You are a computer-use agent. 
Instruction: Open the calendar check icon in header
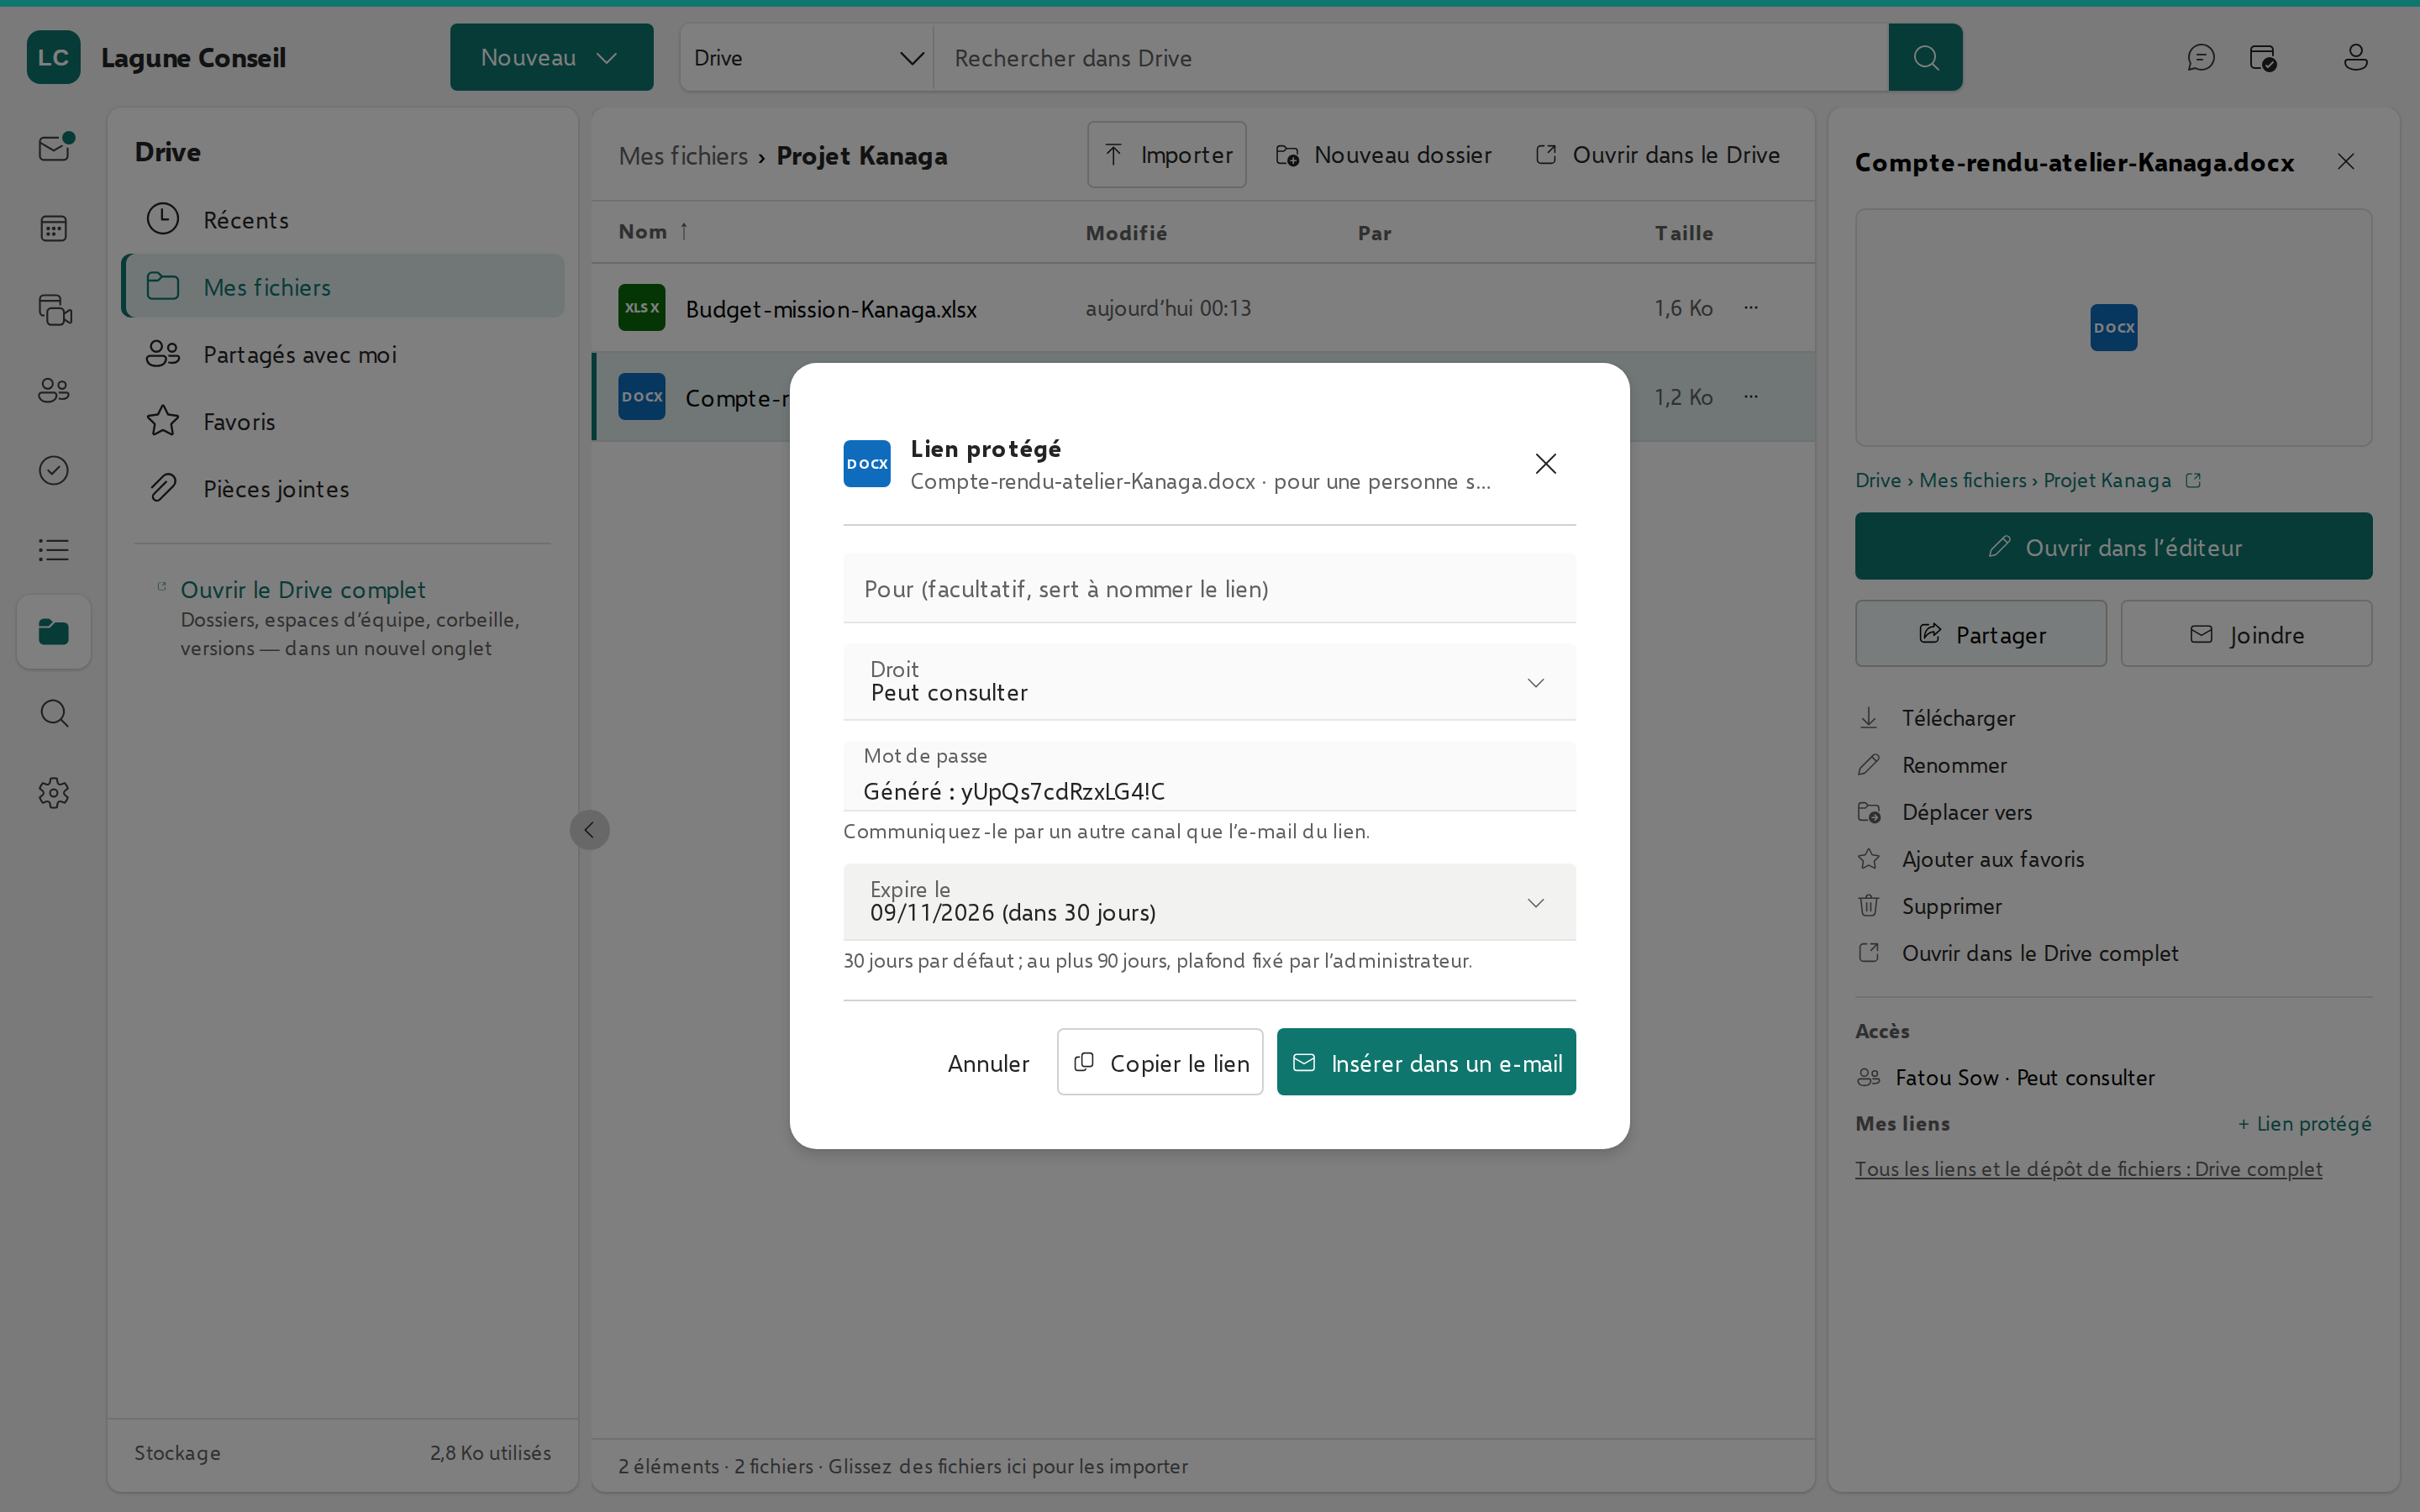2263,57
